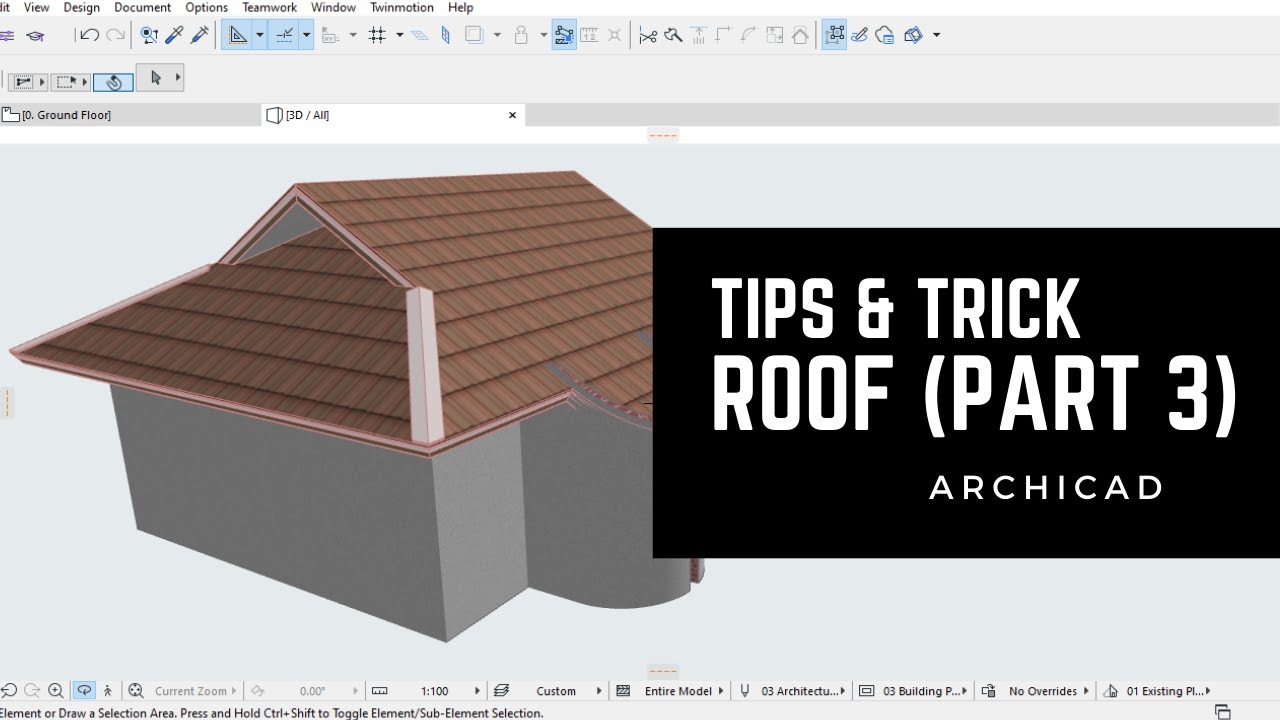
Task: Open the Help menu
Action: 461,7
